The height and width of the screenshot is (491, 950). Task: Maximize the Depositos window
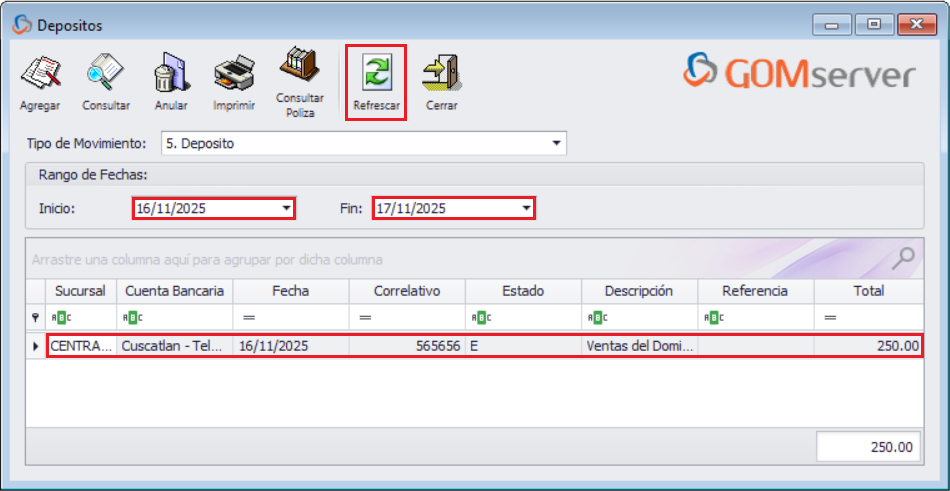[x=873, y=25]
